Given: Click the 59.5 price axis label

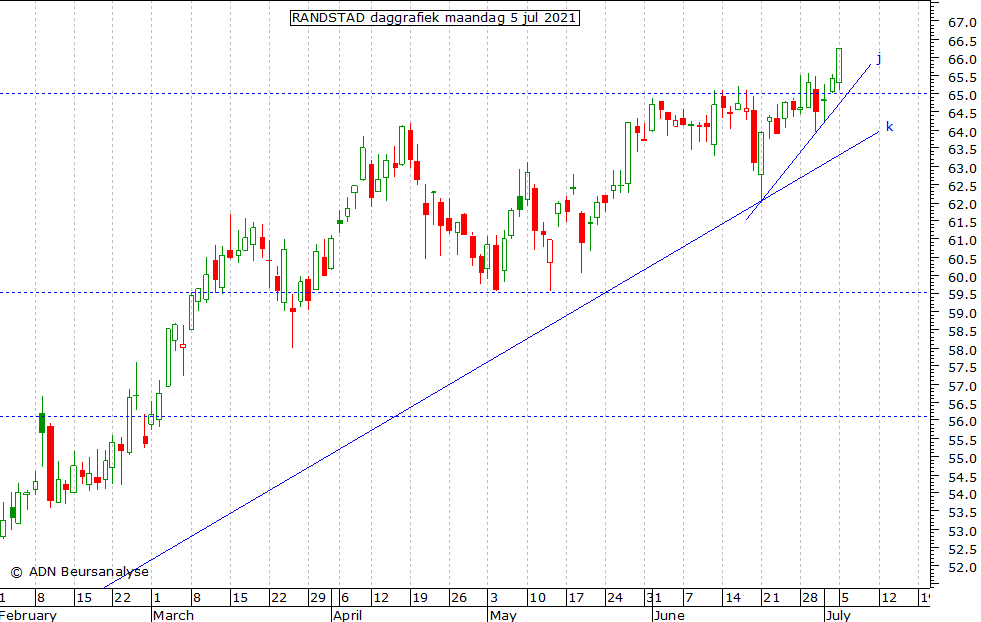Looking at the screenshot, I should click(x=962, y=295).
